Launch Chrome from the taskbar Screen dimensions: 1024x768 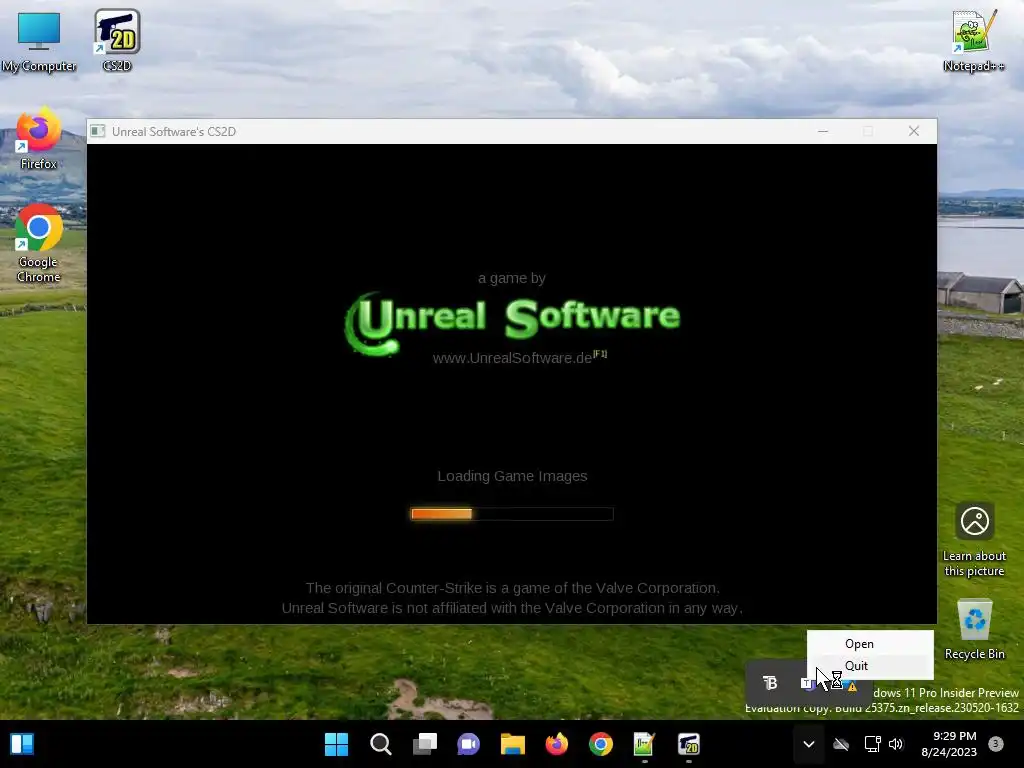(x=600, y=744)
